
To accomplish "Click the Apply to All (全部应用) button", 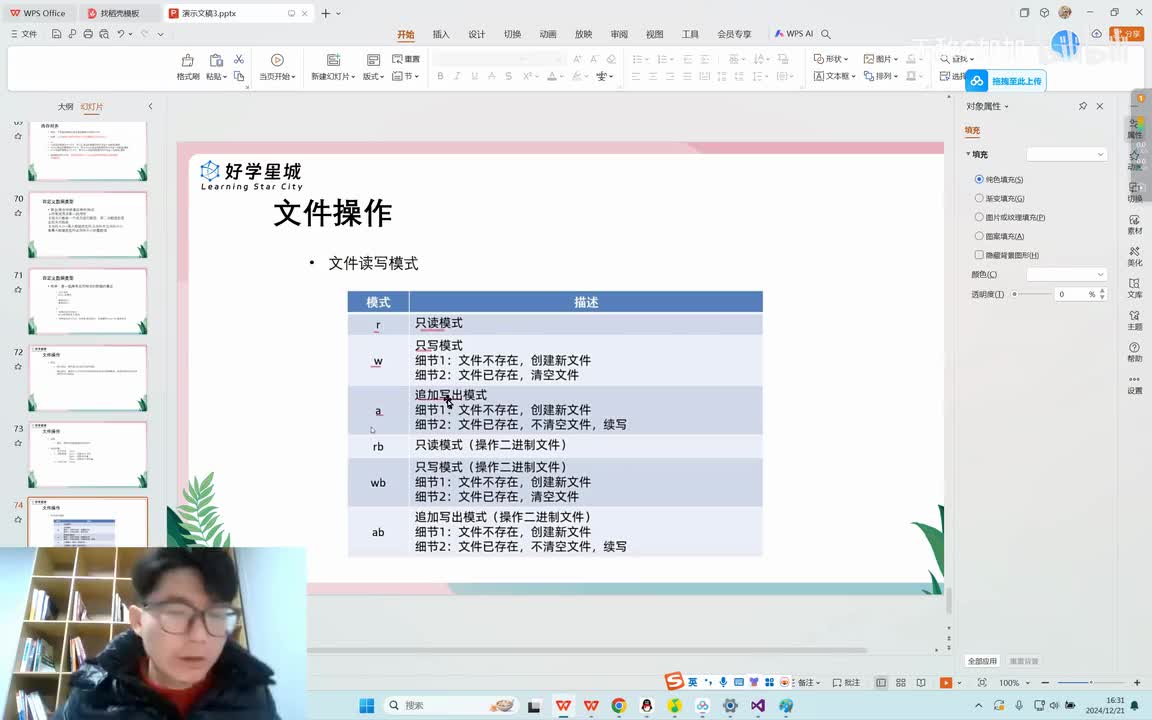I will [982, 661].
